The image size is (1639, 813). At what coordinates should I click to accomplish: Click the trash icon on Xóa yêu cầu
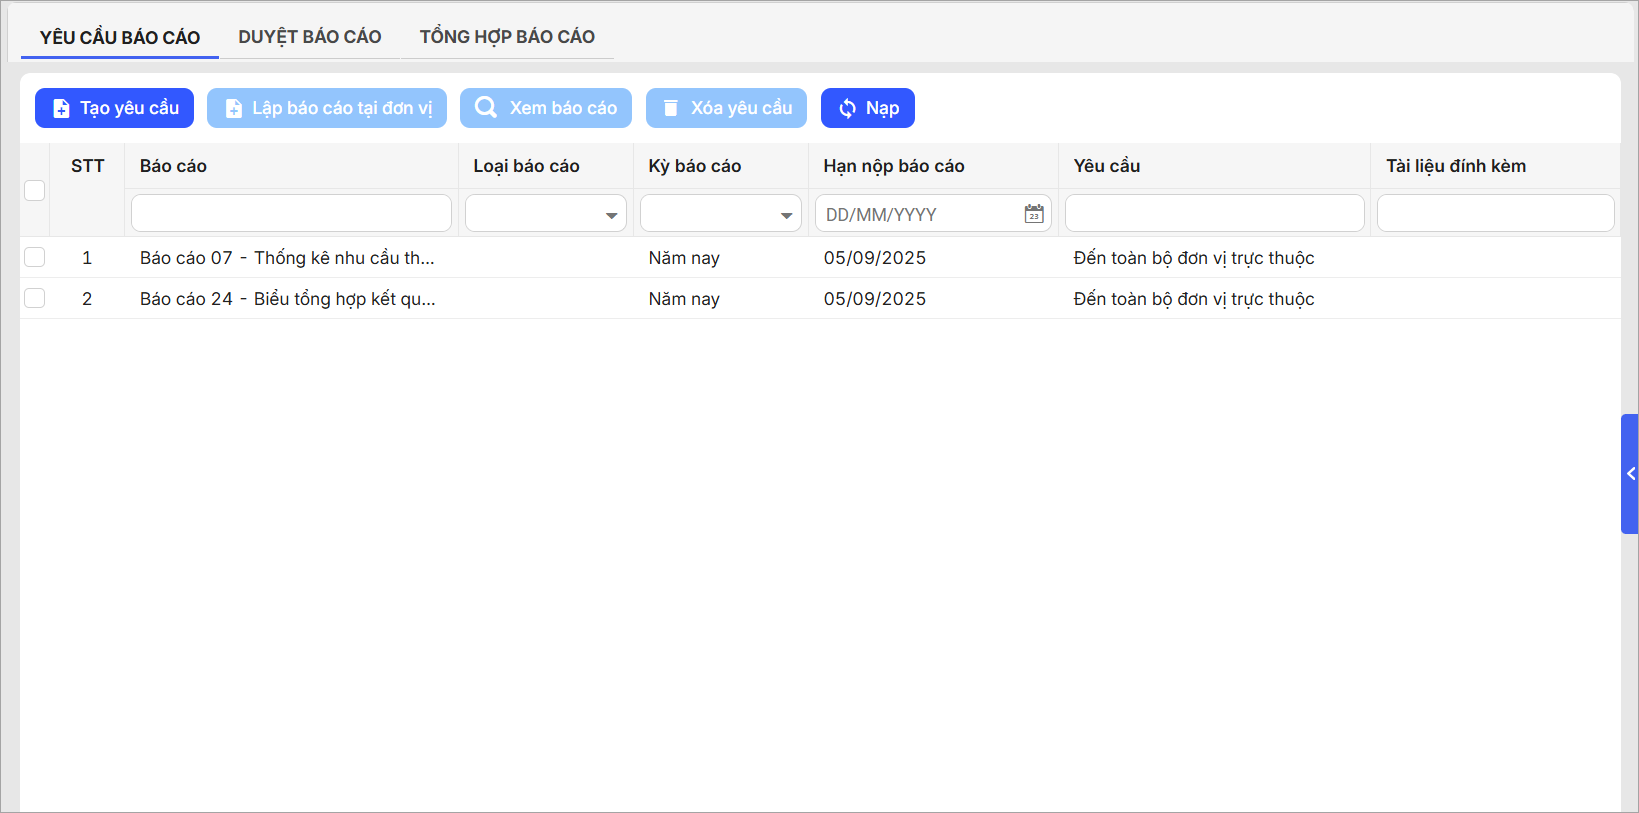[x=671, y=108]
